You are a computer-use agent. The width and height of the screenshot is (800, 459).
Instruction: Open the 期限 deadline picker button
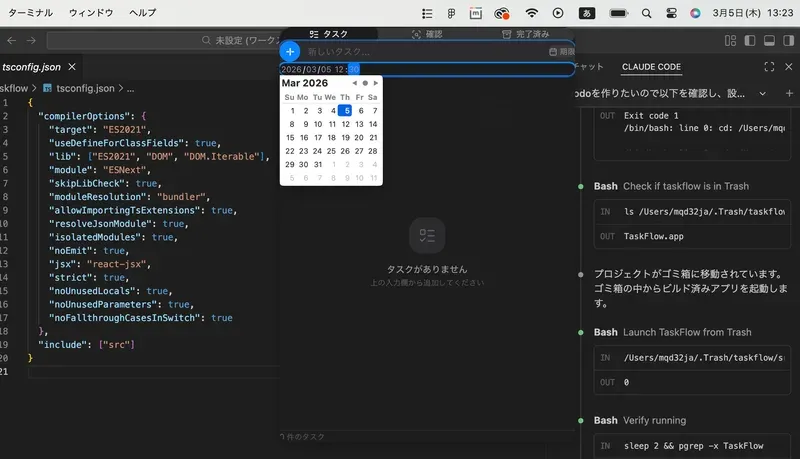(561, 52)
